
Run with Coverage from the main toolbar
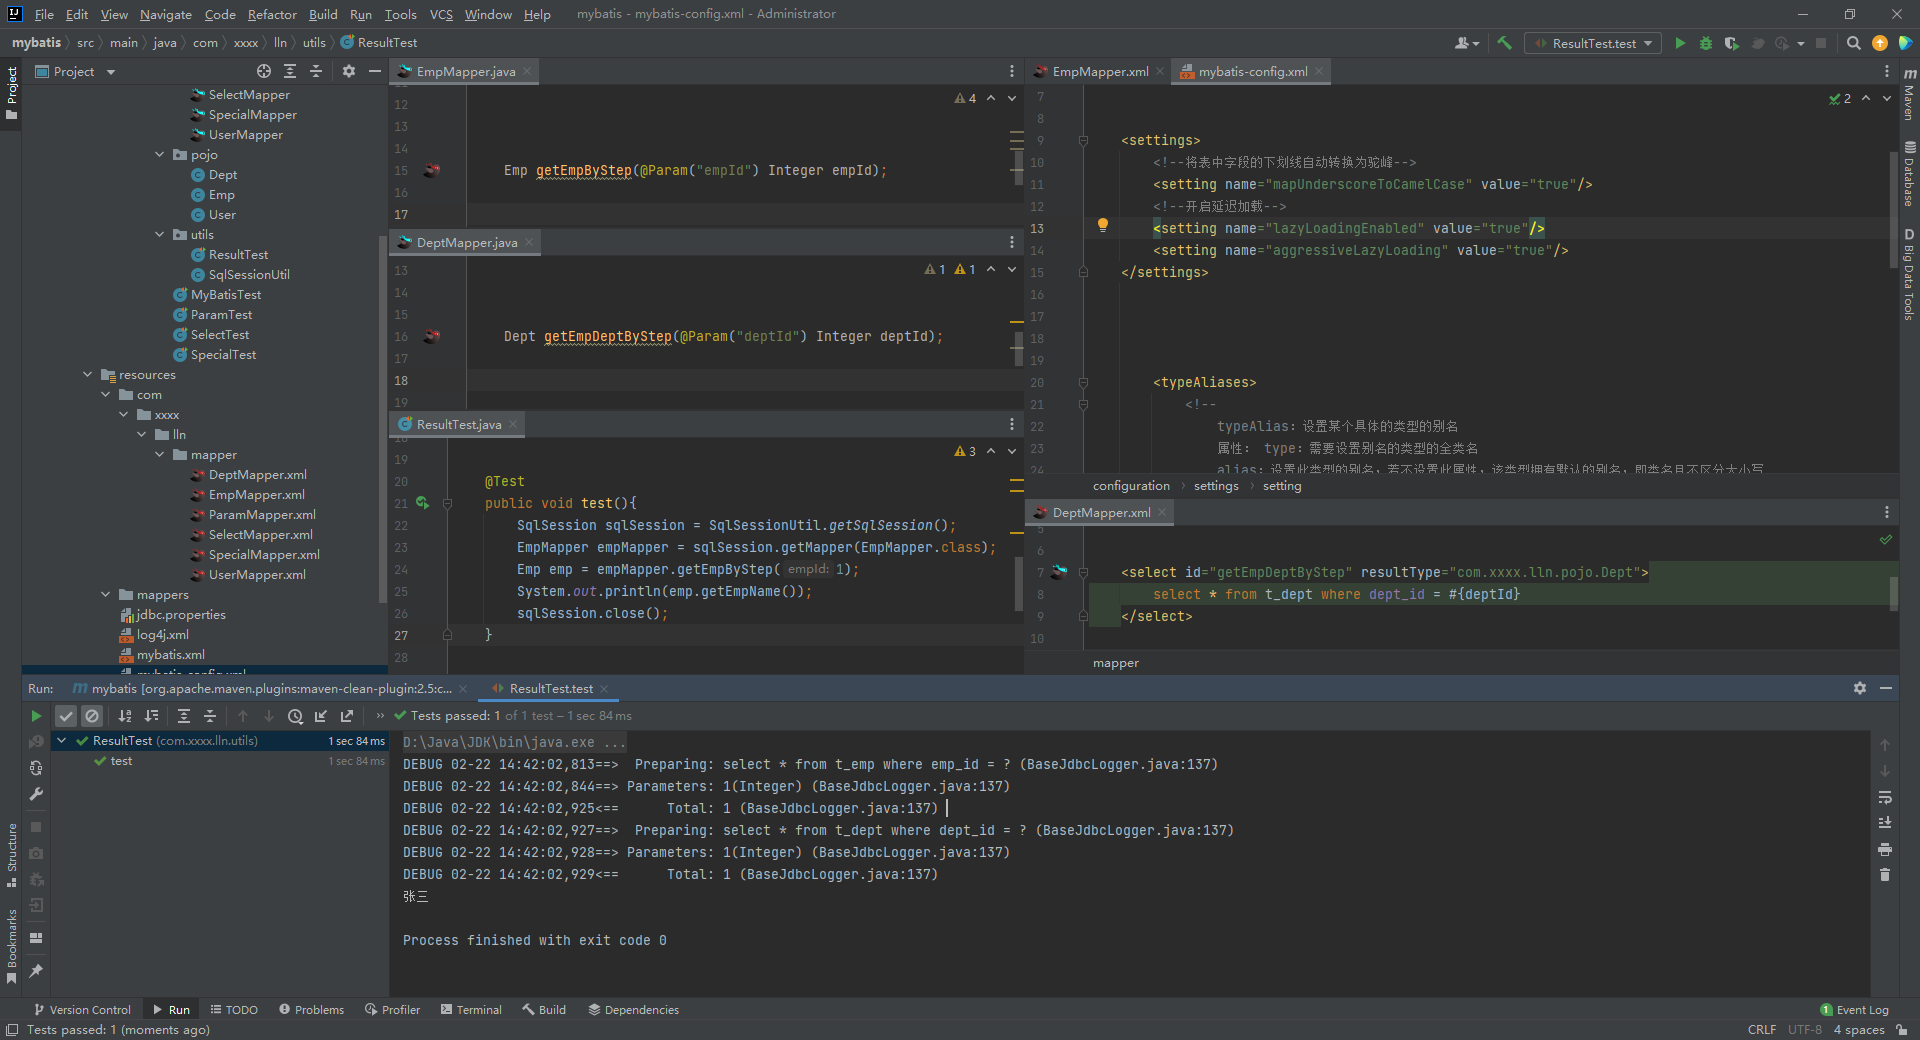coord(1731,43)
